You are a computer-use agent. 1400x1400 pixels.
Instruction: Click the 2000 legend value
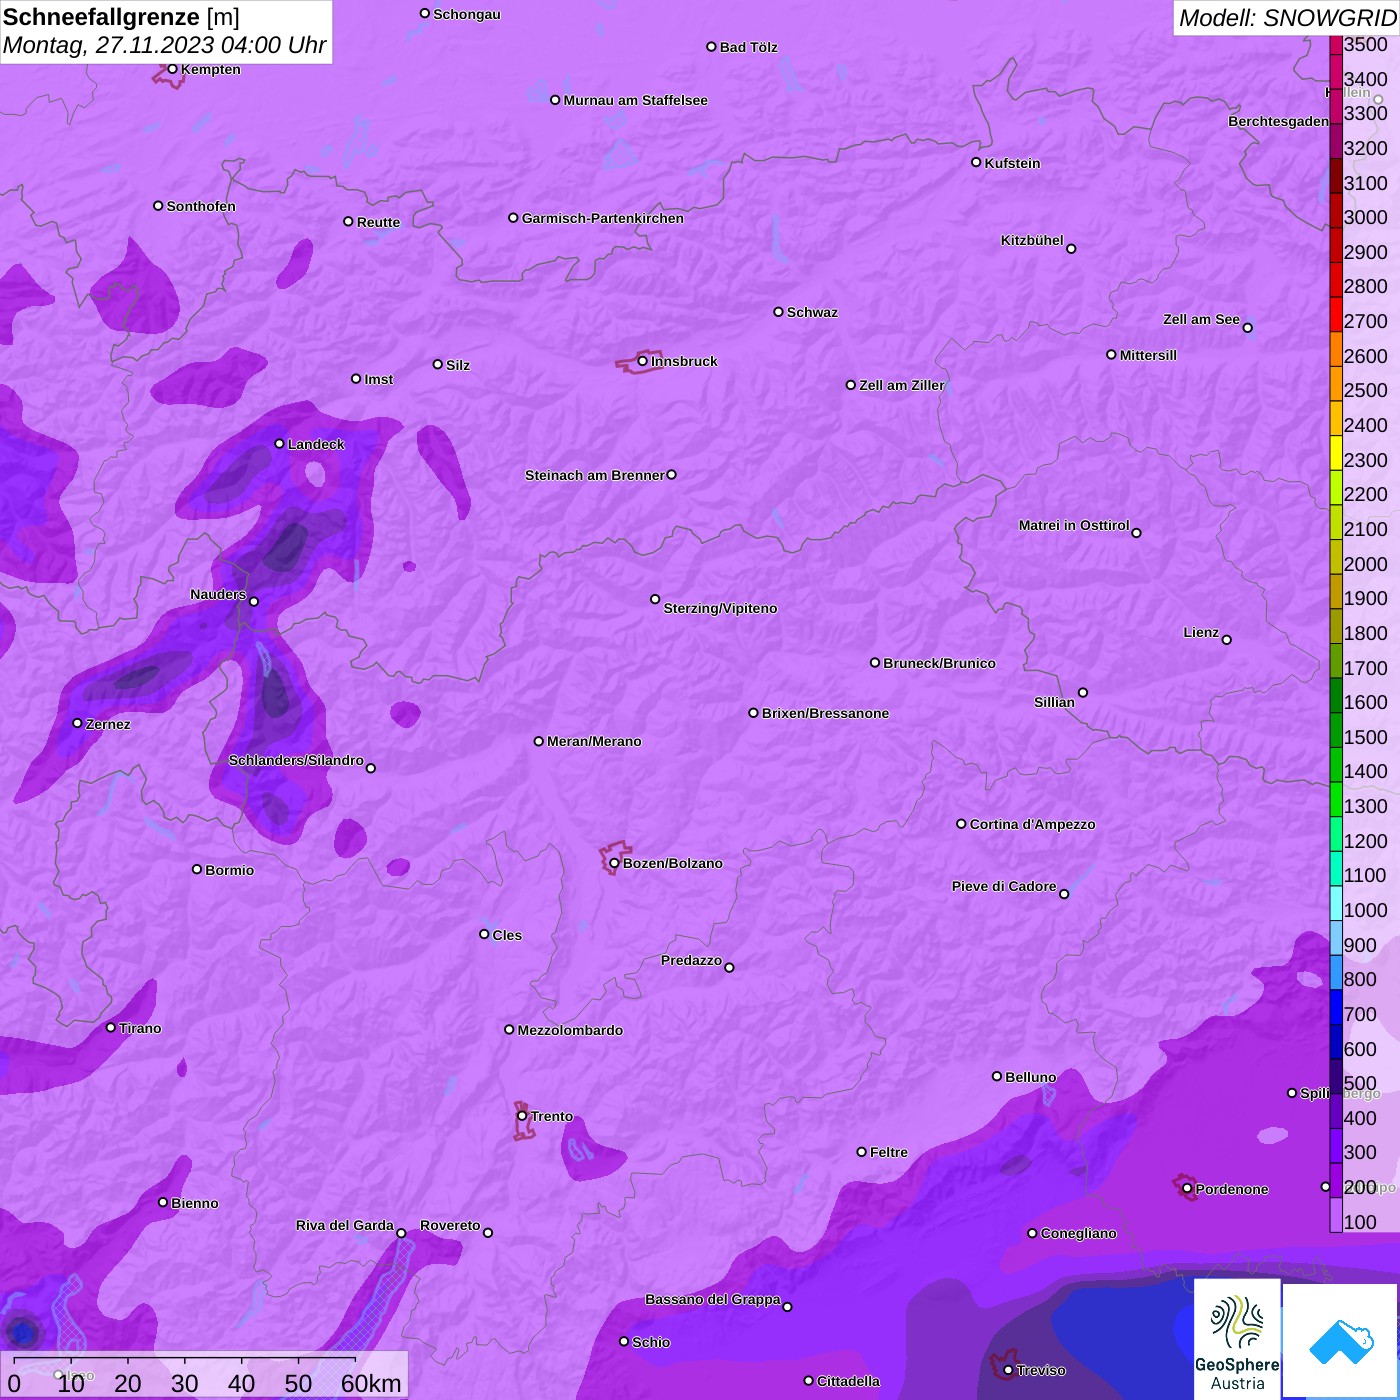(x=1366, y=564)
